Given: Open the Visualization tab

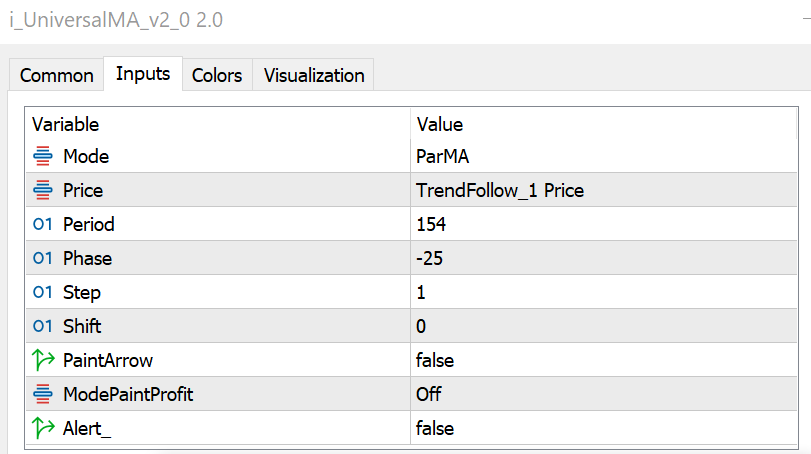Looking at the screenshot, I should [314, 75].
